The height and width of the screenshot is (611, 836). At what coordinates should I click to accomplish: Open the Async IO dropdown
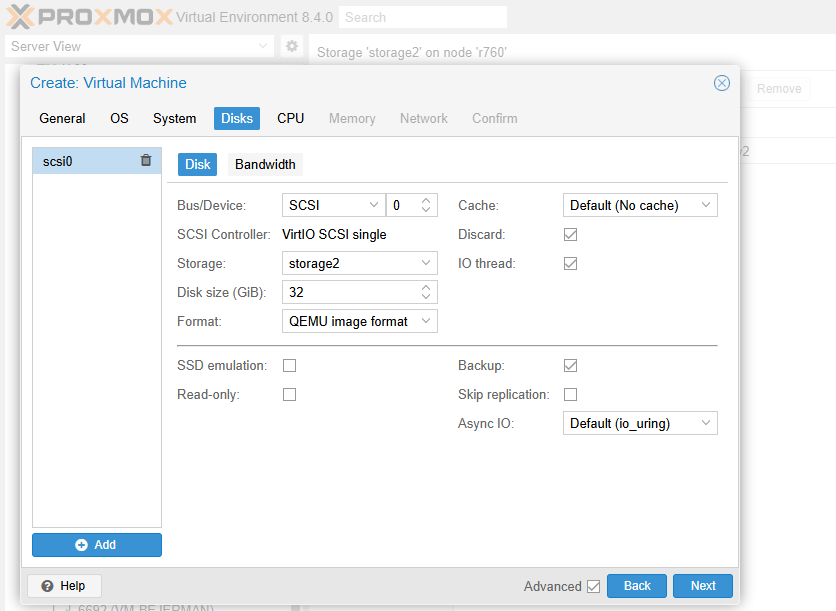tap(706, 423)
